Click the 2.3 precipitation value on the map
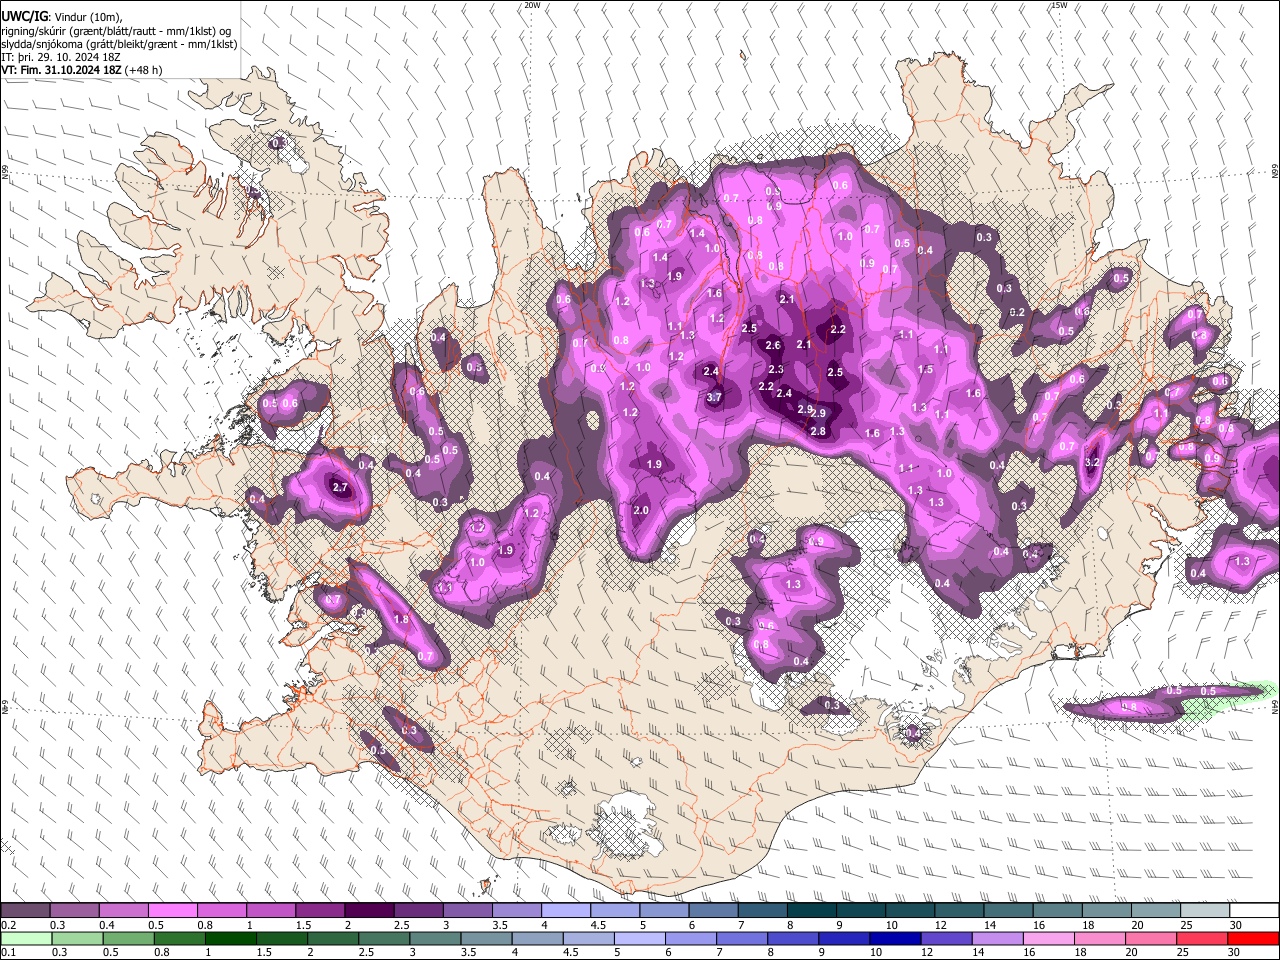The image size is (1280, 960). pos(776,370)
